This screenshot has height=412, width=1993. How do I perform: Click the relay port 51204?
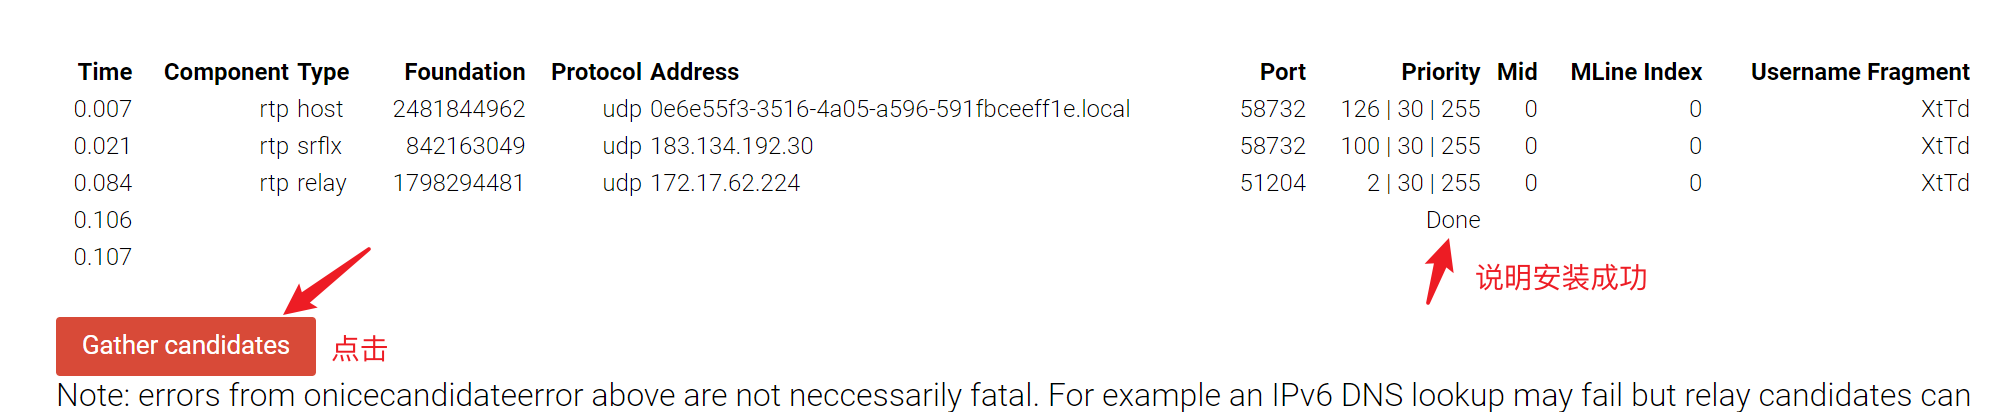(1272, 183)
